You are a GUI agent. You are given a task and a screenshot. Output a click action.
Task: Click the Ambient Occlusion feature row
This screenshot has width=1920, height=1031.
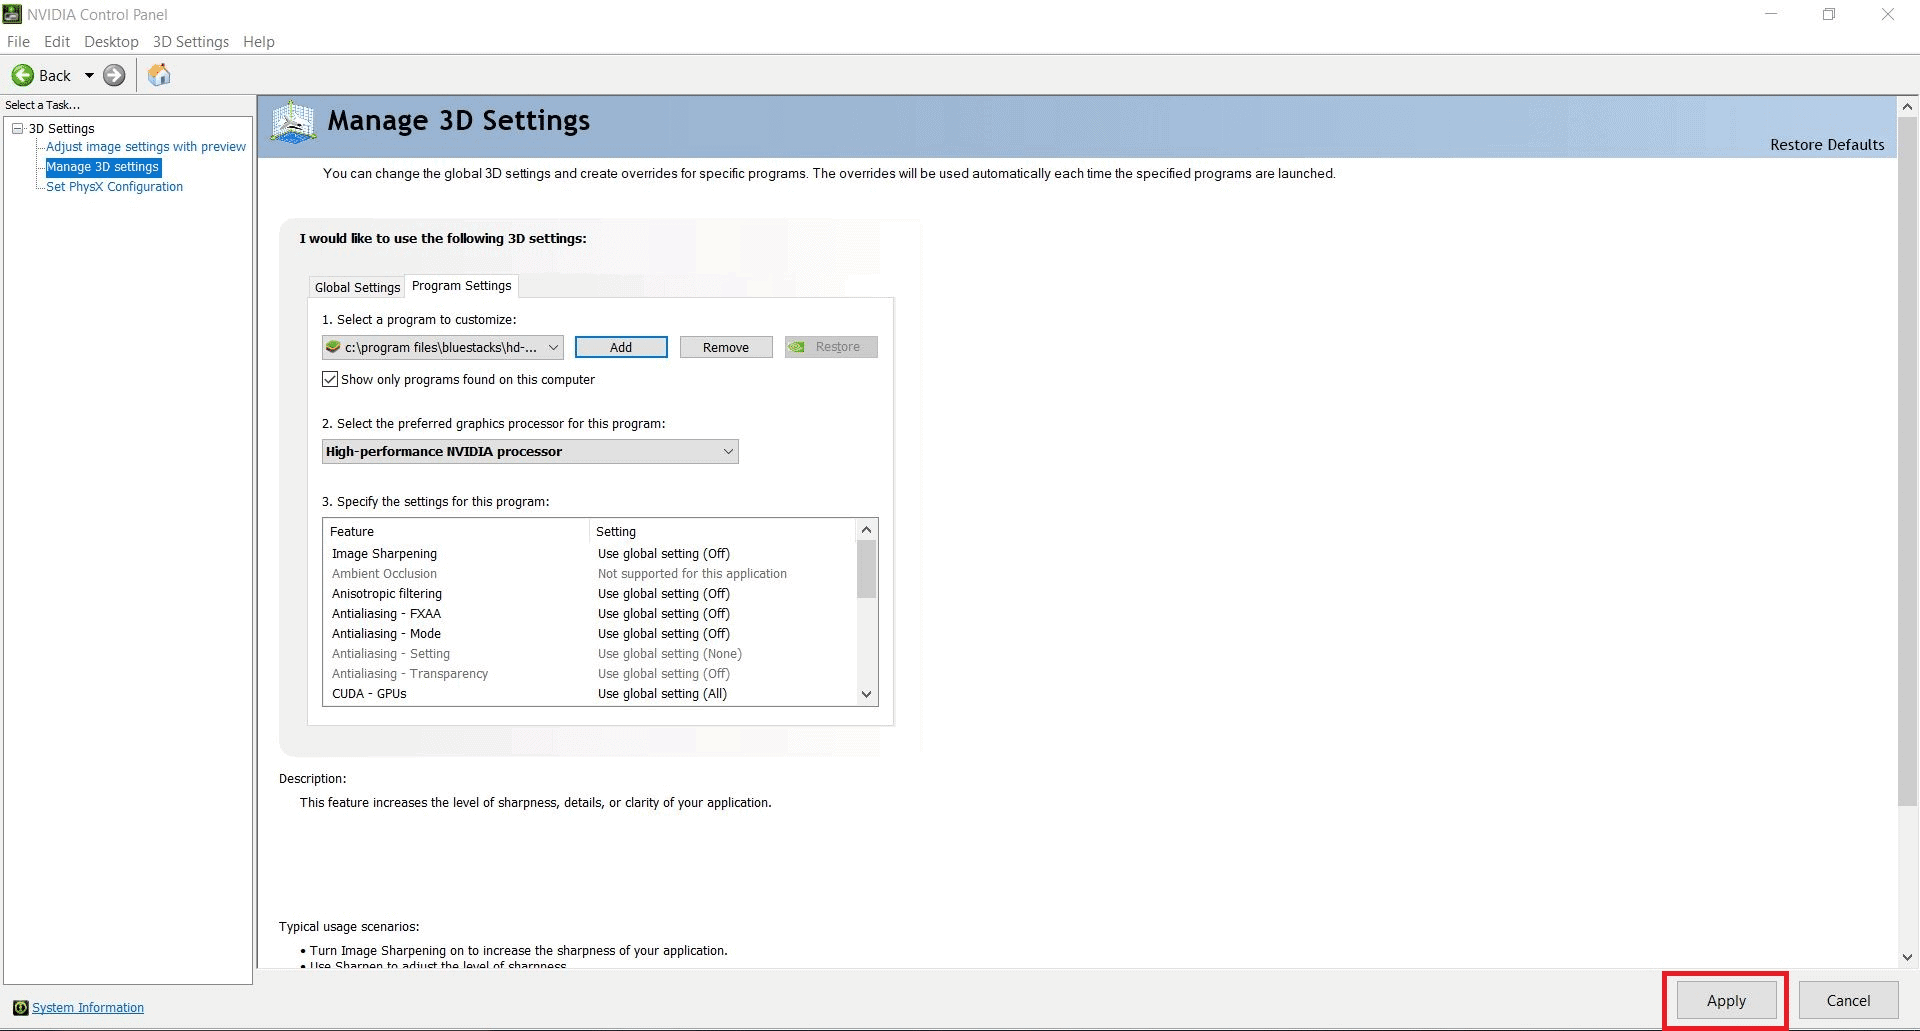pyautogui.click(x=590, y=573)
